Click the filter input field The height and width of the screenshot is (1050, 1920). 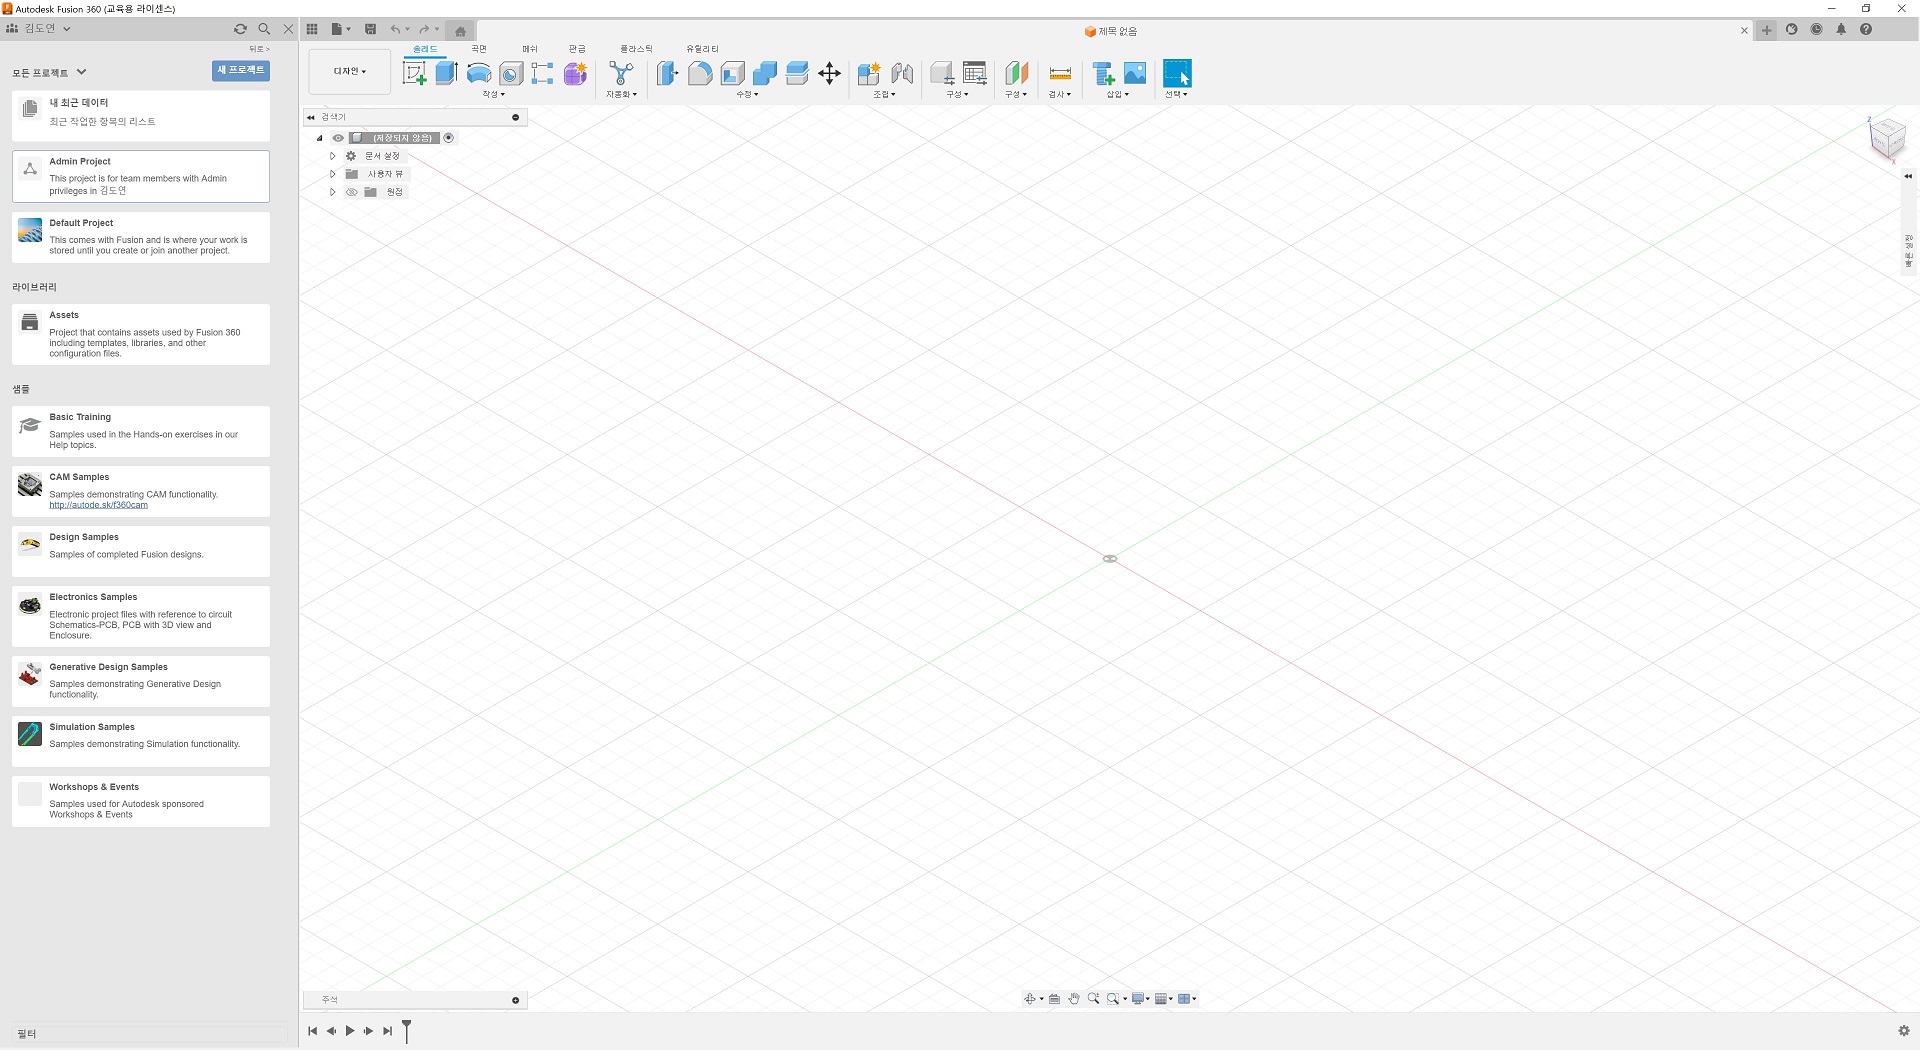150,1034
